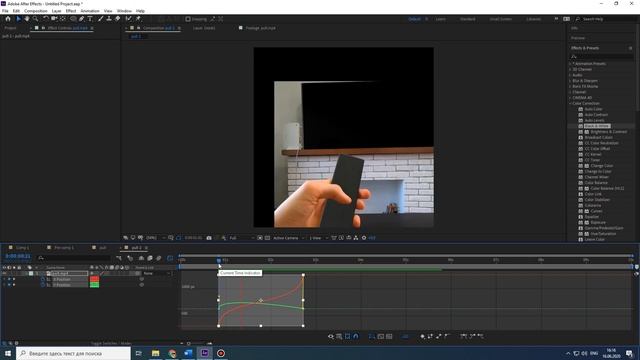
Task: Open the Full resolution dropdown below viewer
Action: tap(242, 238)
